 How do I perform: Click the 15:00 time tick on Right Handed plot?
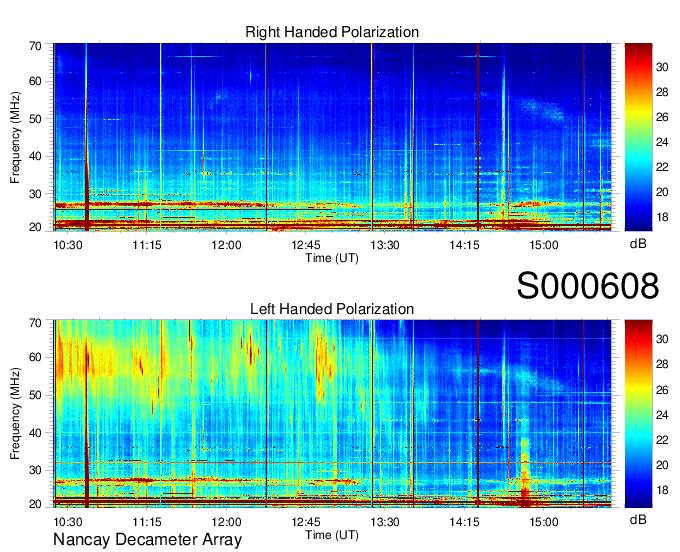click(544, 245)
